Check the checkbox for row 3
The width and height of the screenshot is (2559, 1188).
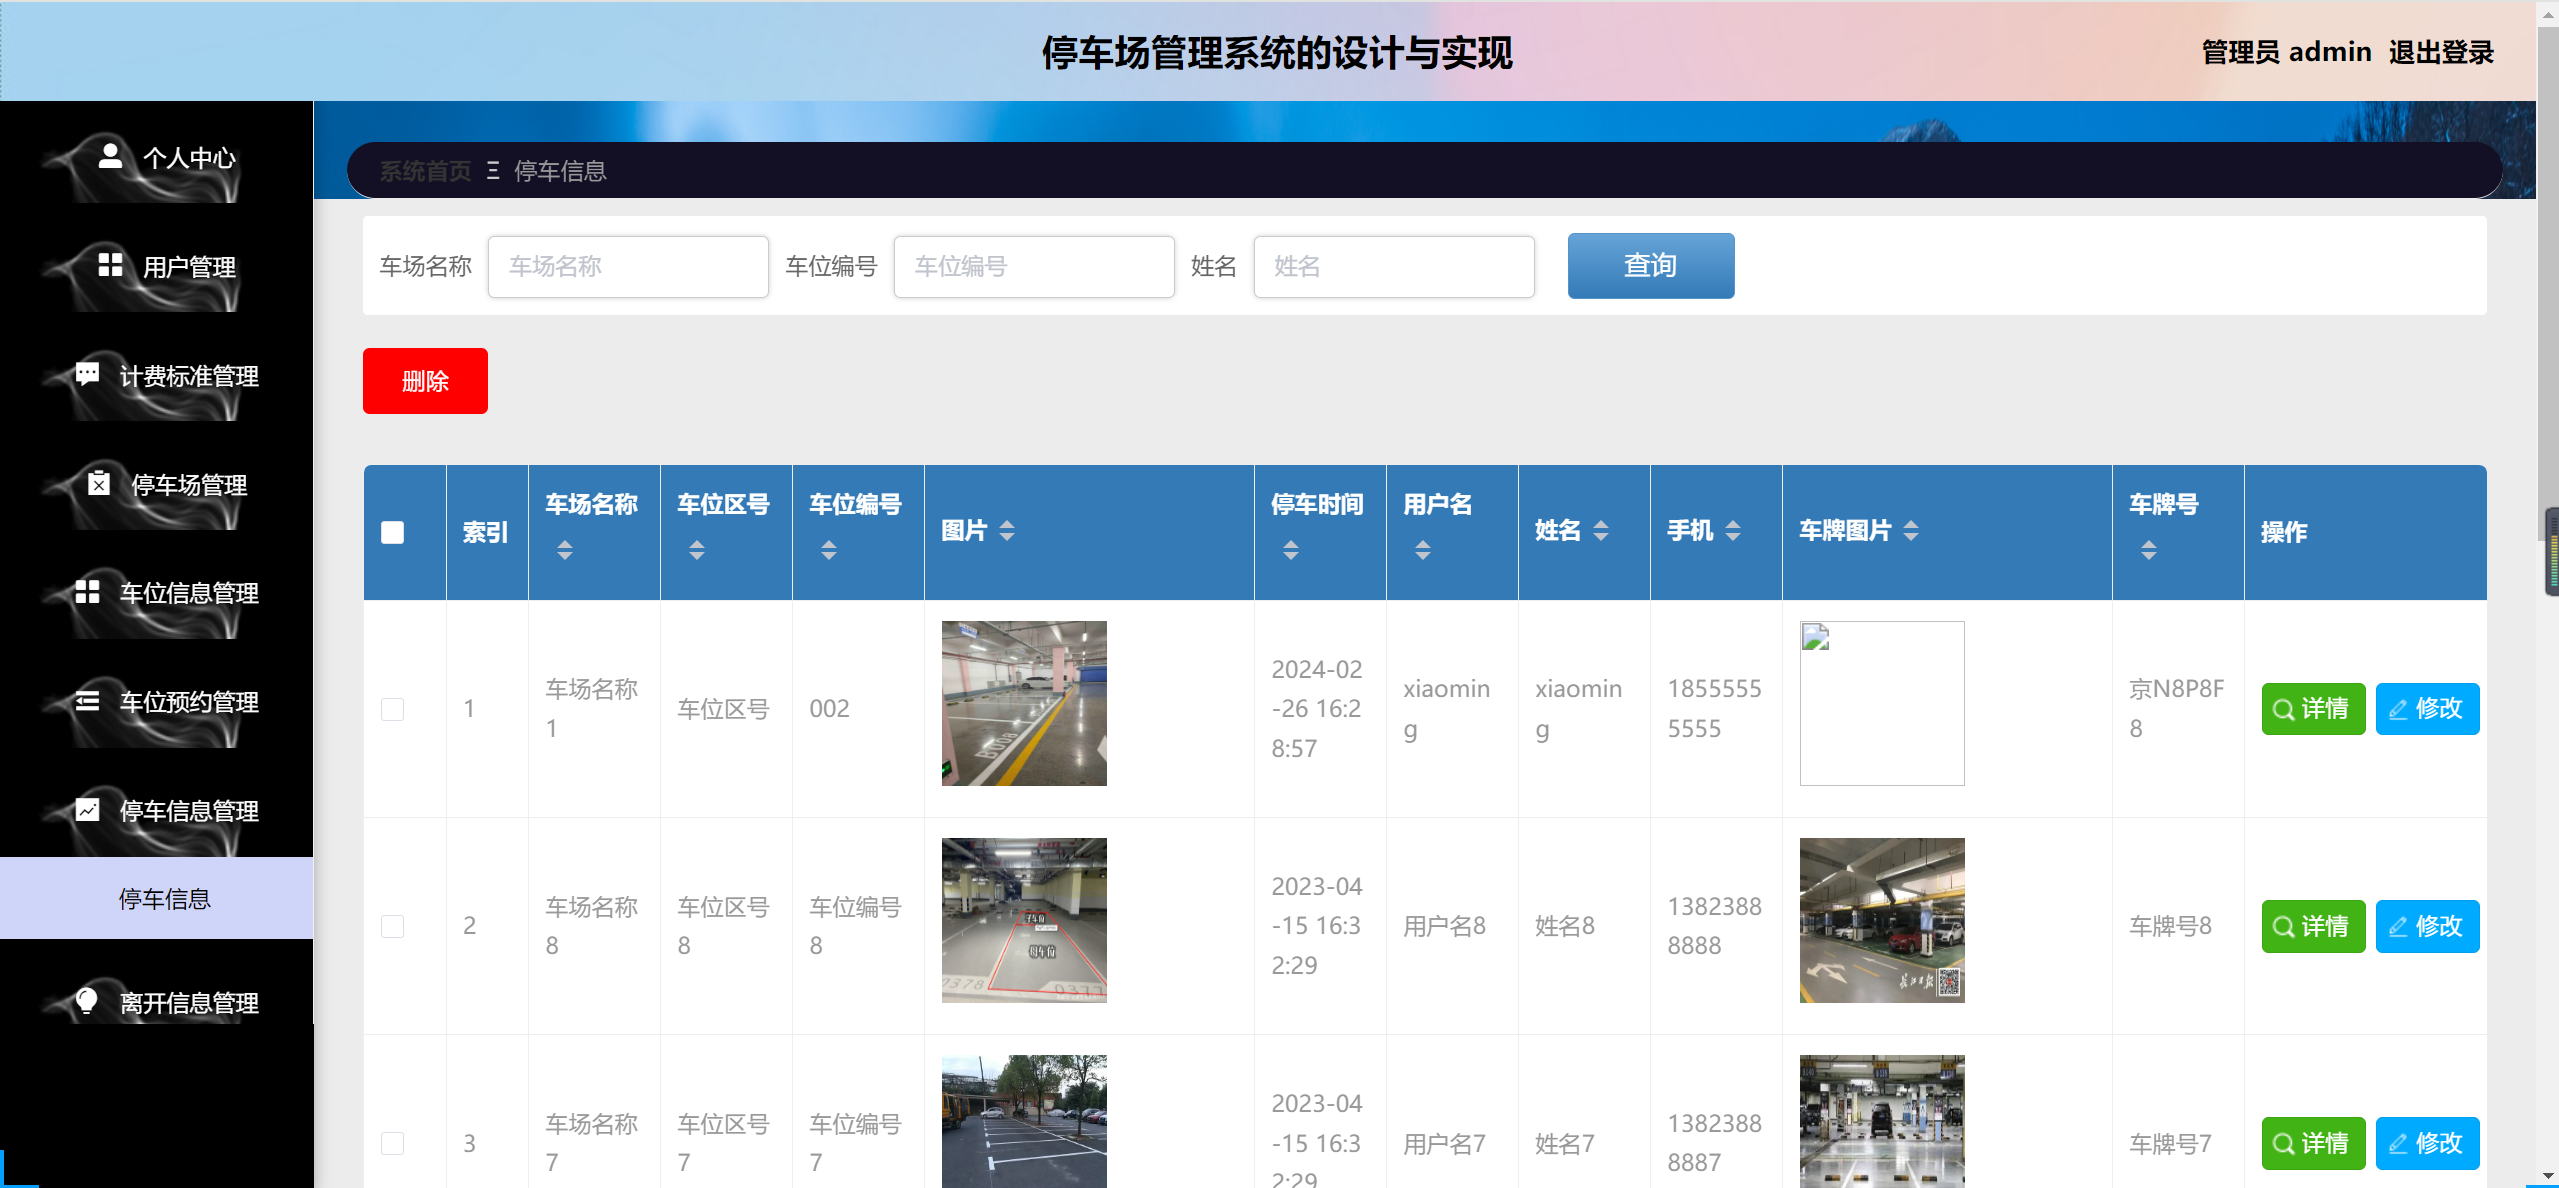coord(392,1143)
